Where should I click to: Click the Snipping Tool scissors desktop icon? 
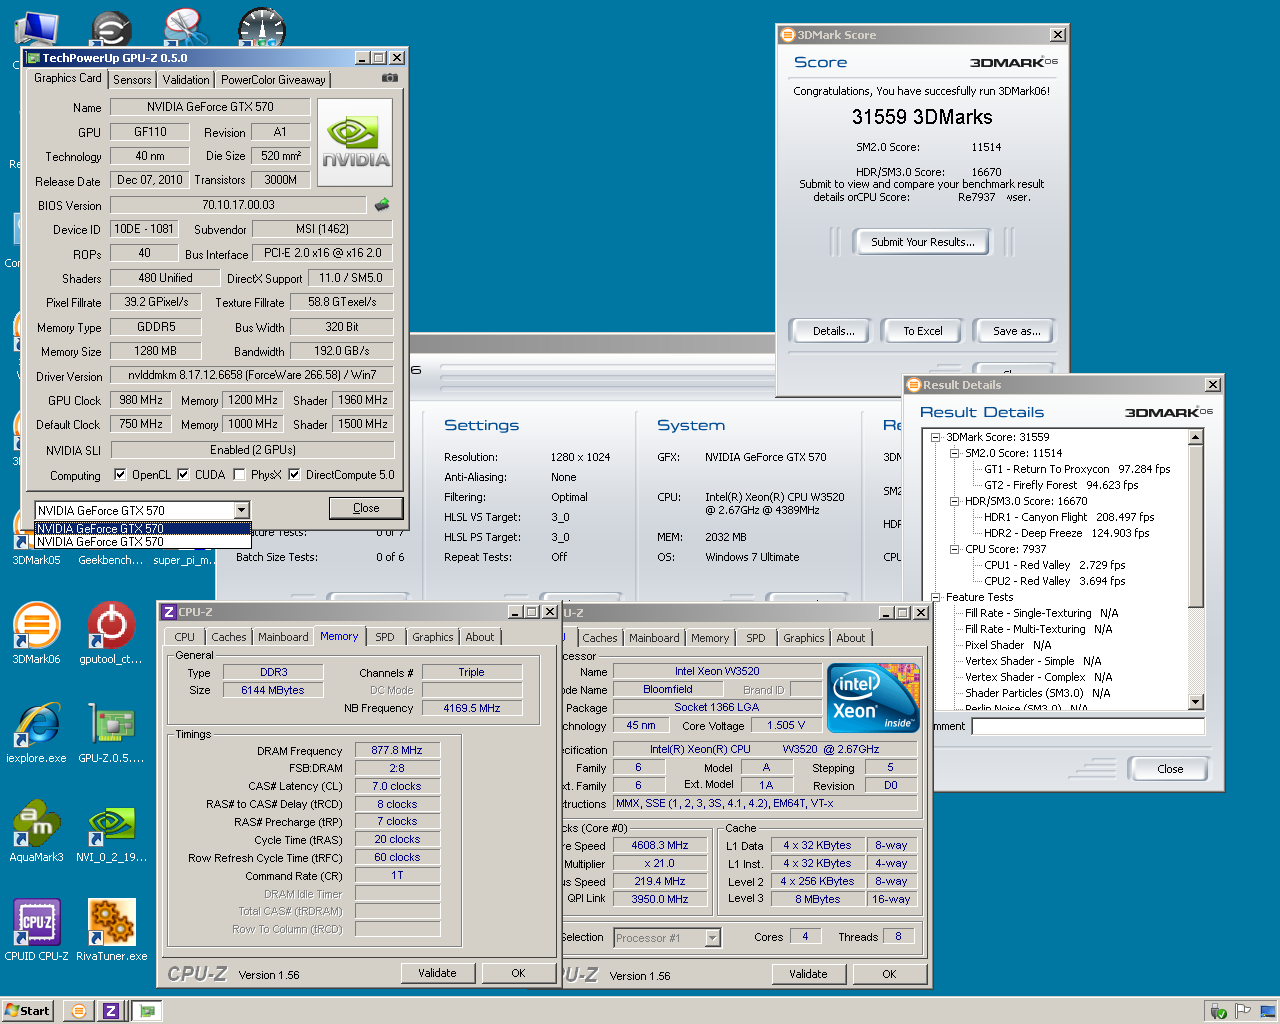coord(185,28)
